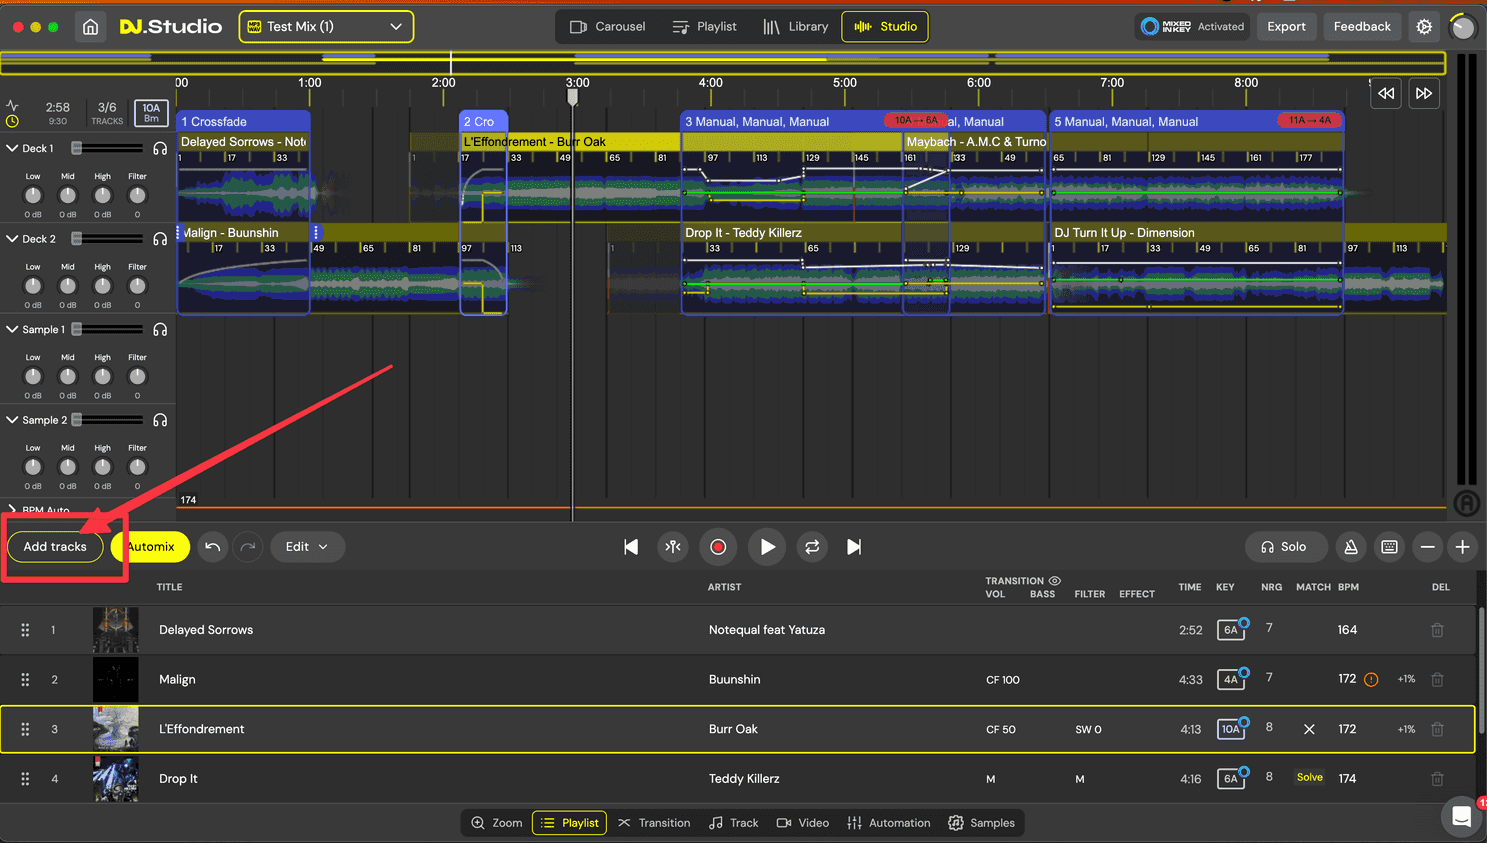Delete the Drop It track
The height and width of the screenshot is (843, 1487).
[1437, 778]
